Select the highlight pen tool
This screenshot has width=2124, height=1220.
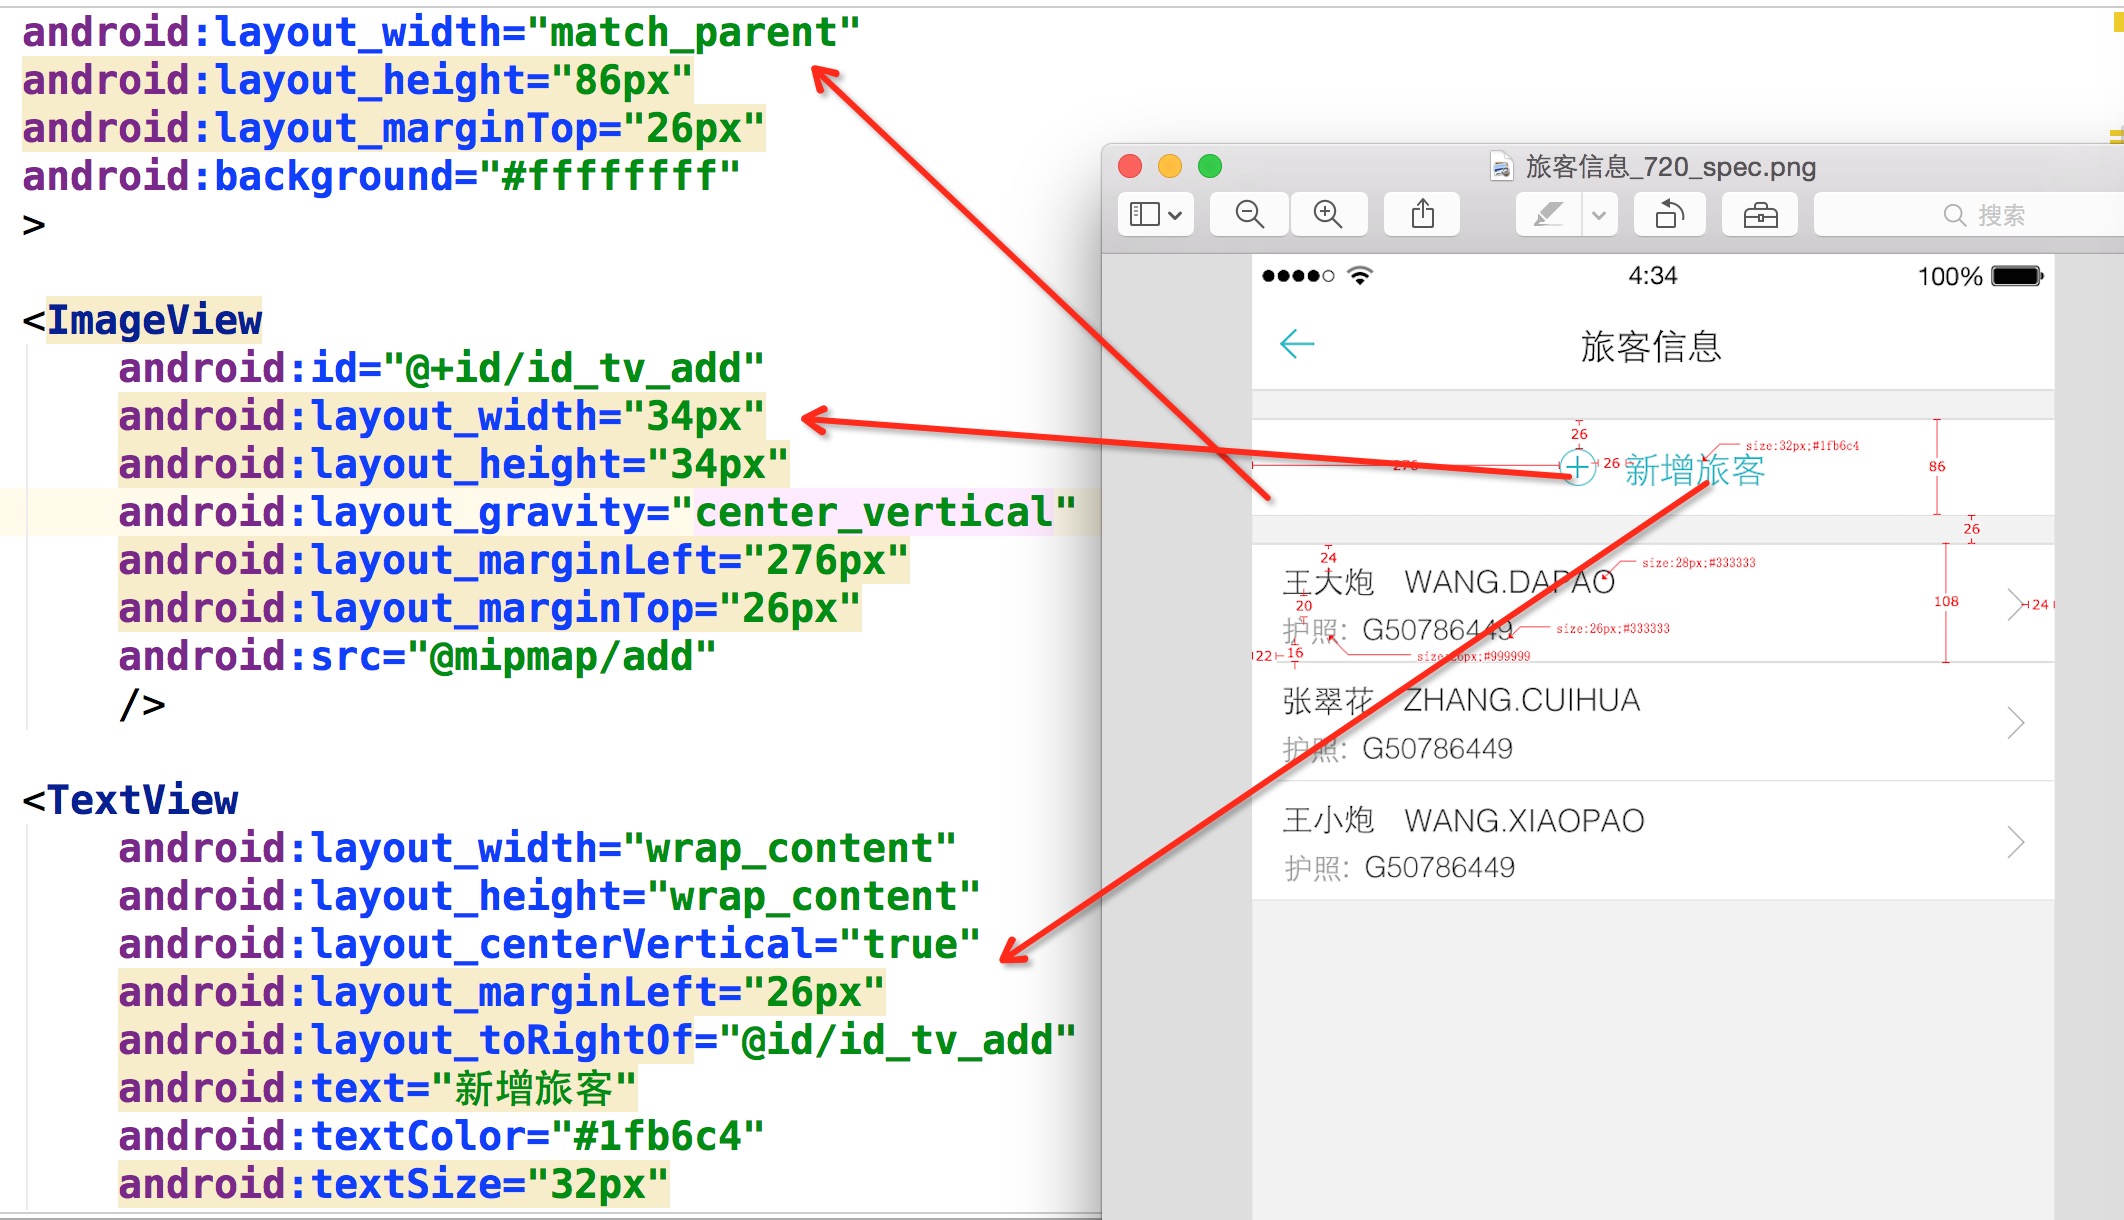click(1548, 215)
